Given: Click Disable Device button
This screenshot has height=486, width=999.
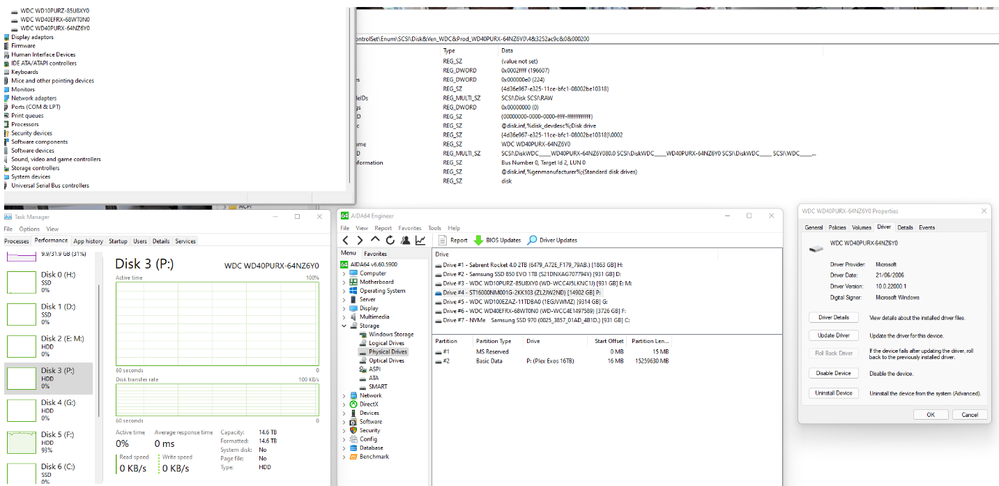Looking at the screenshot, I should pyautogui.click(x=833, y=373).
